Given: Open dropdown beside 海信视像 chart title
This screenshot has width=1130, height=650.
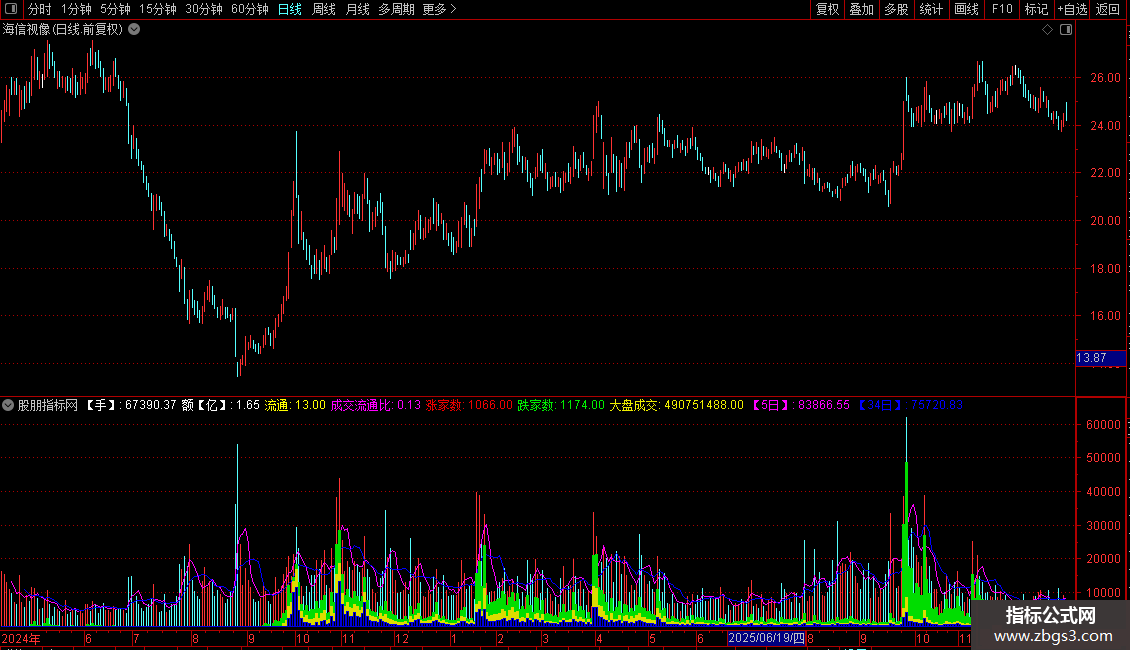Looking at the screenshot, I should click(x=134, y=30).
